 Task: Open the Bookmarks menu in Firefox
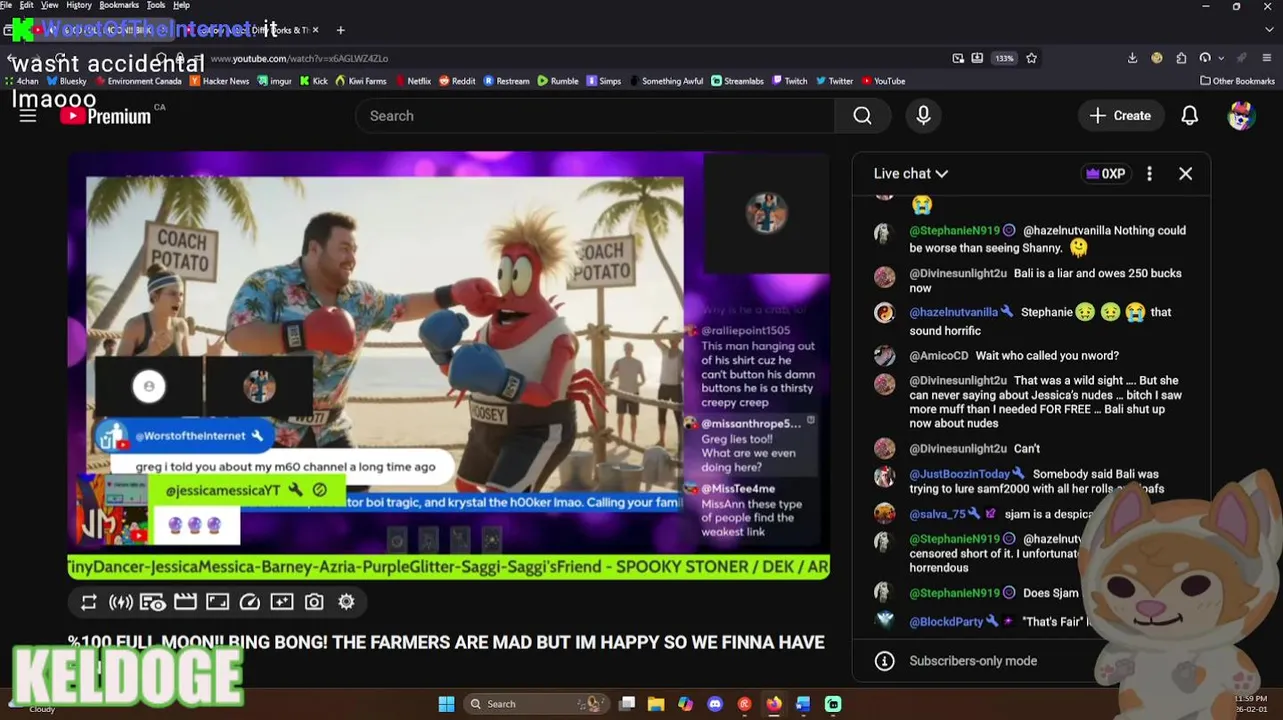(119, 5)
